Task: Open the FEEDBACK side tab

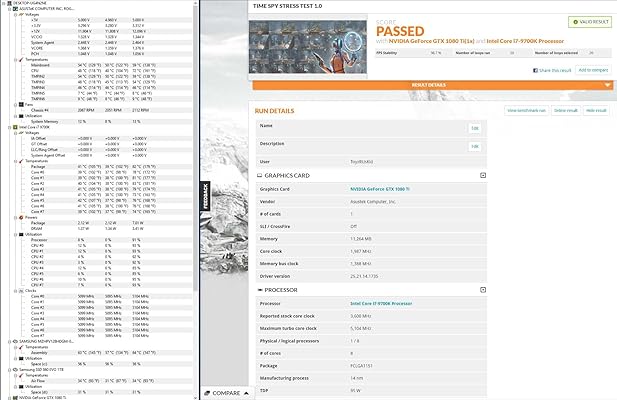Action: [207, 195]
